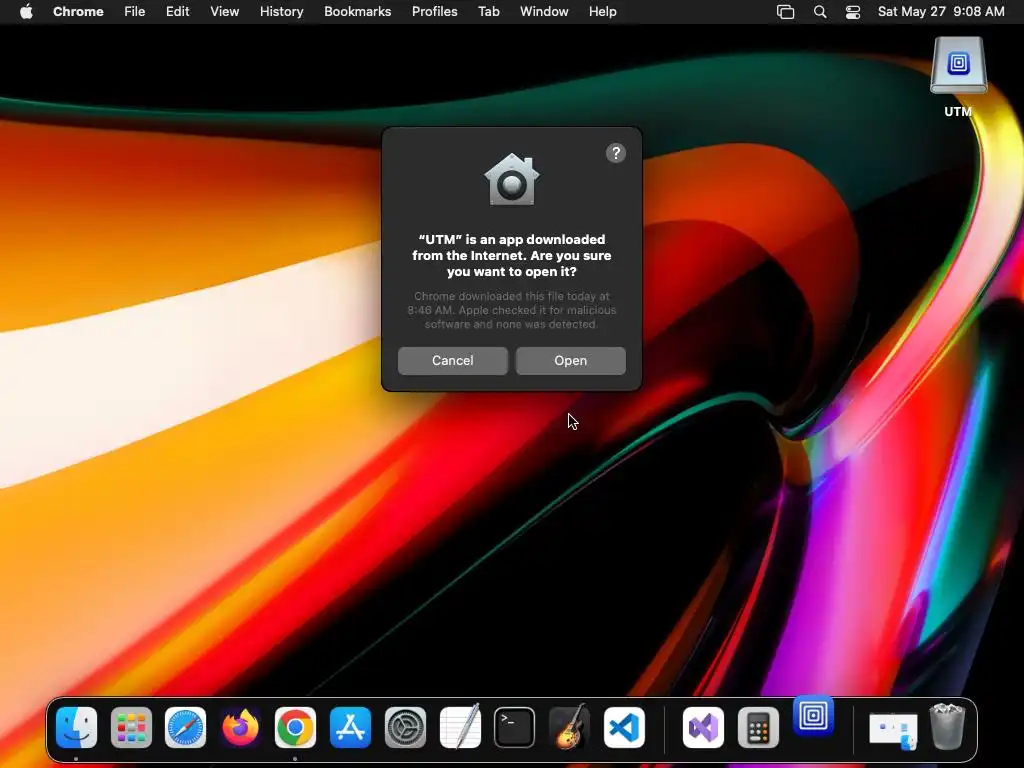1024x768 pixels.
Task: Click the bouncing UTM dock icon
Action: [813, 716]
